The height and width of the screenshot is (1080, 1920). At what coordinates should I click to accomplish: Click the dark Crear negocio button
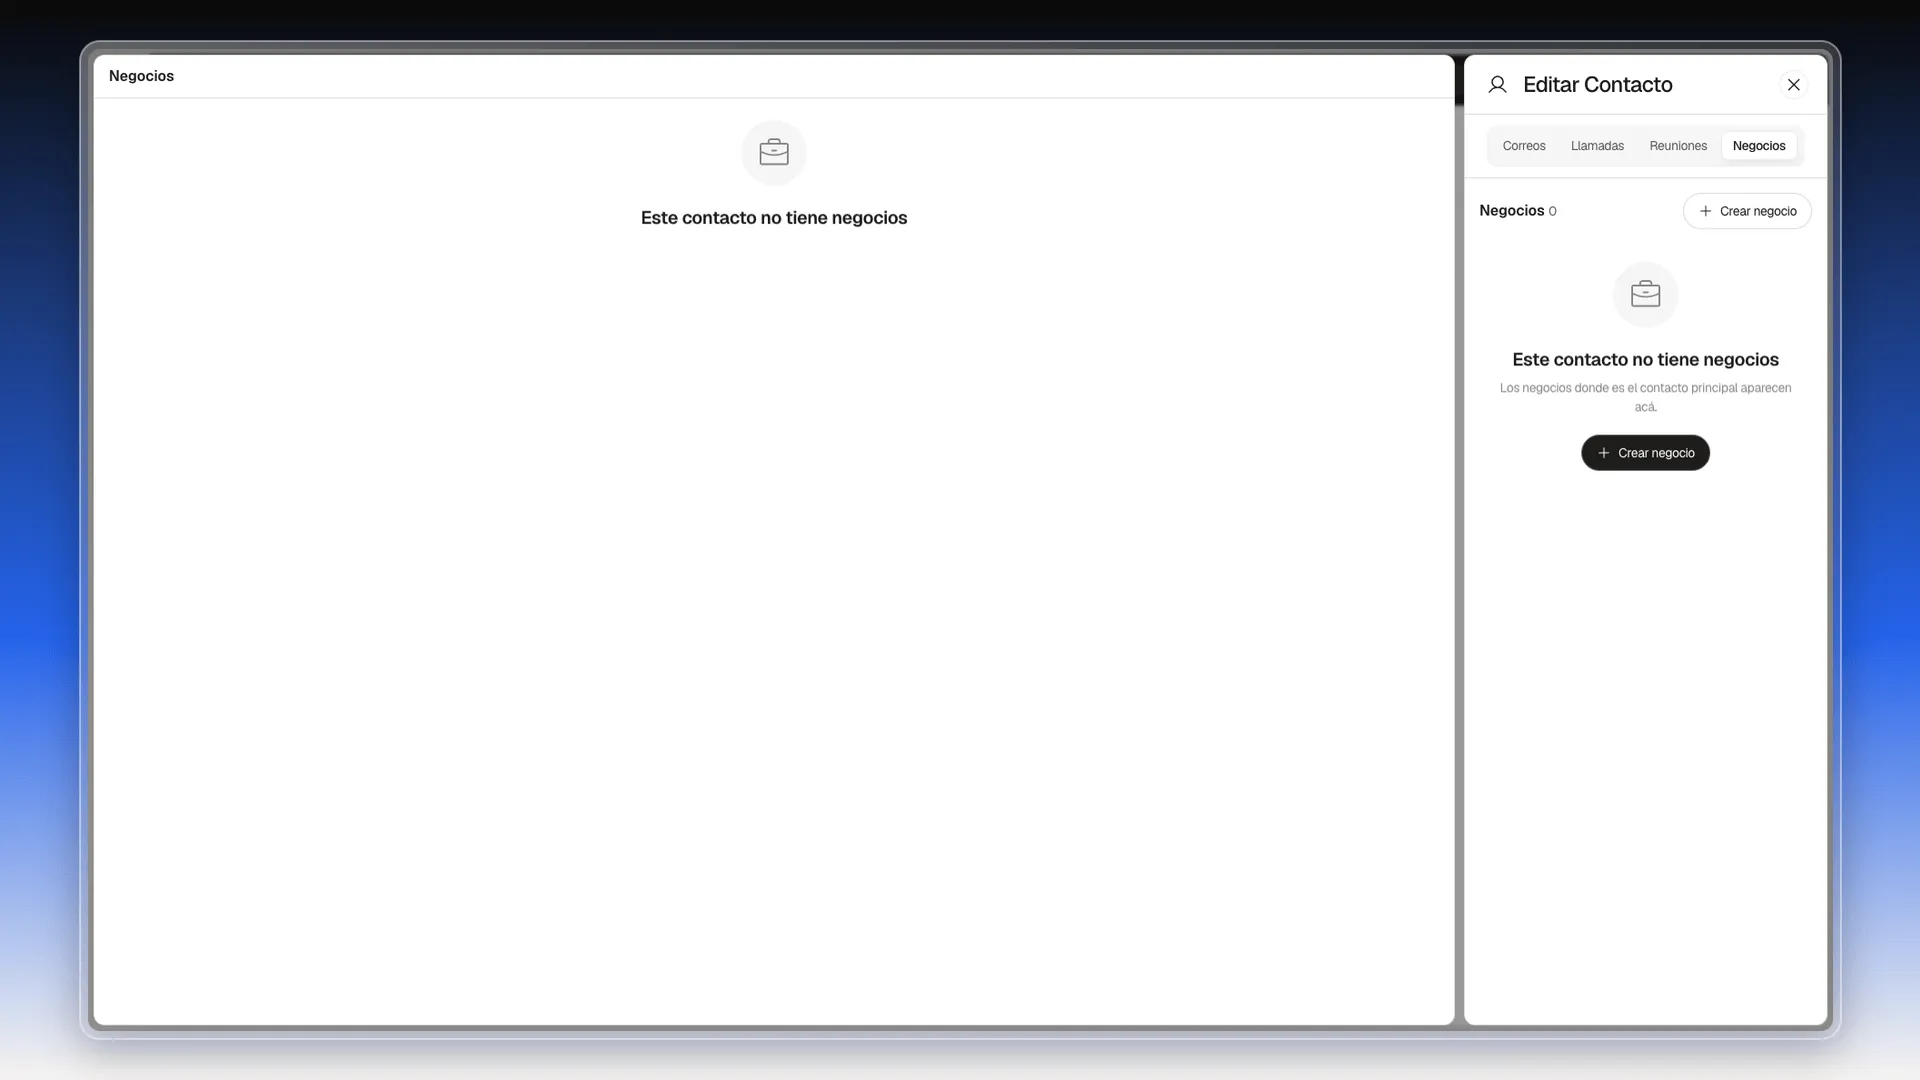tap(1645, 453)
